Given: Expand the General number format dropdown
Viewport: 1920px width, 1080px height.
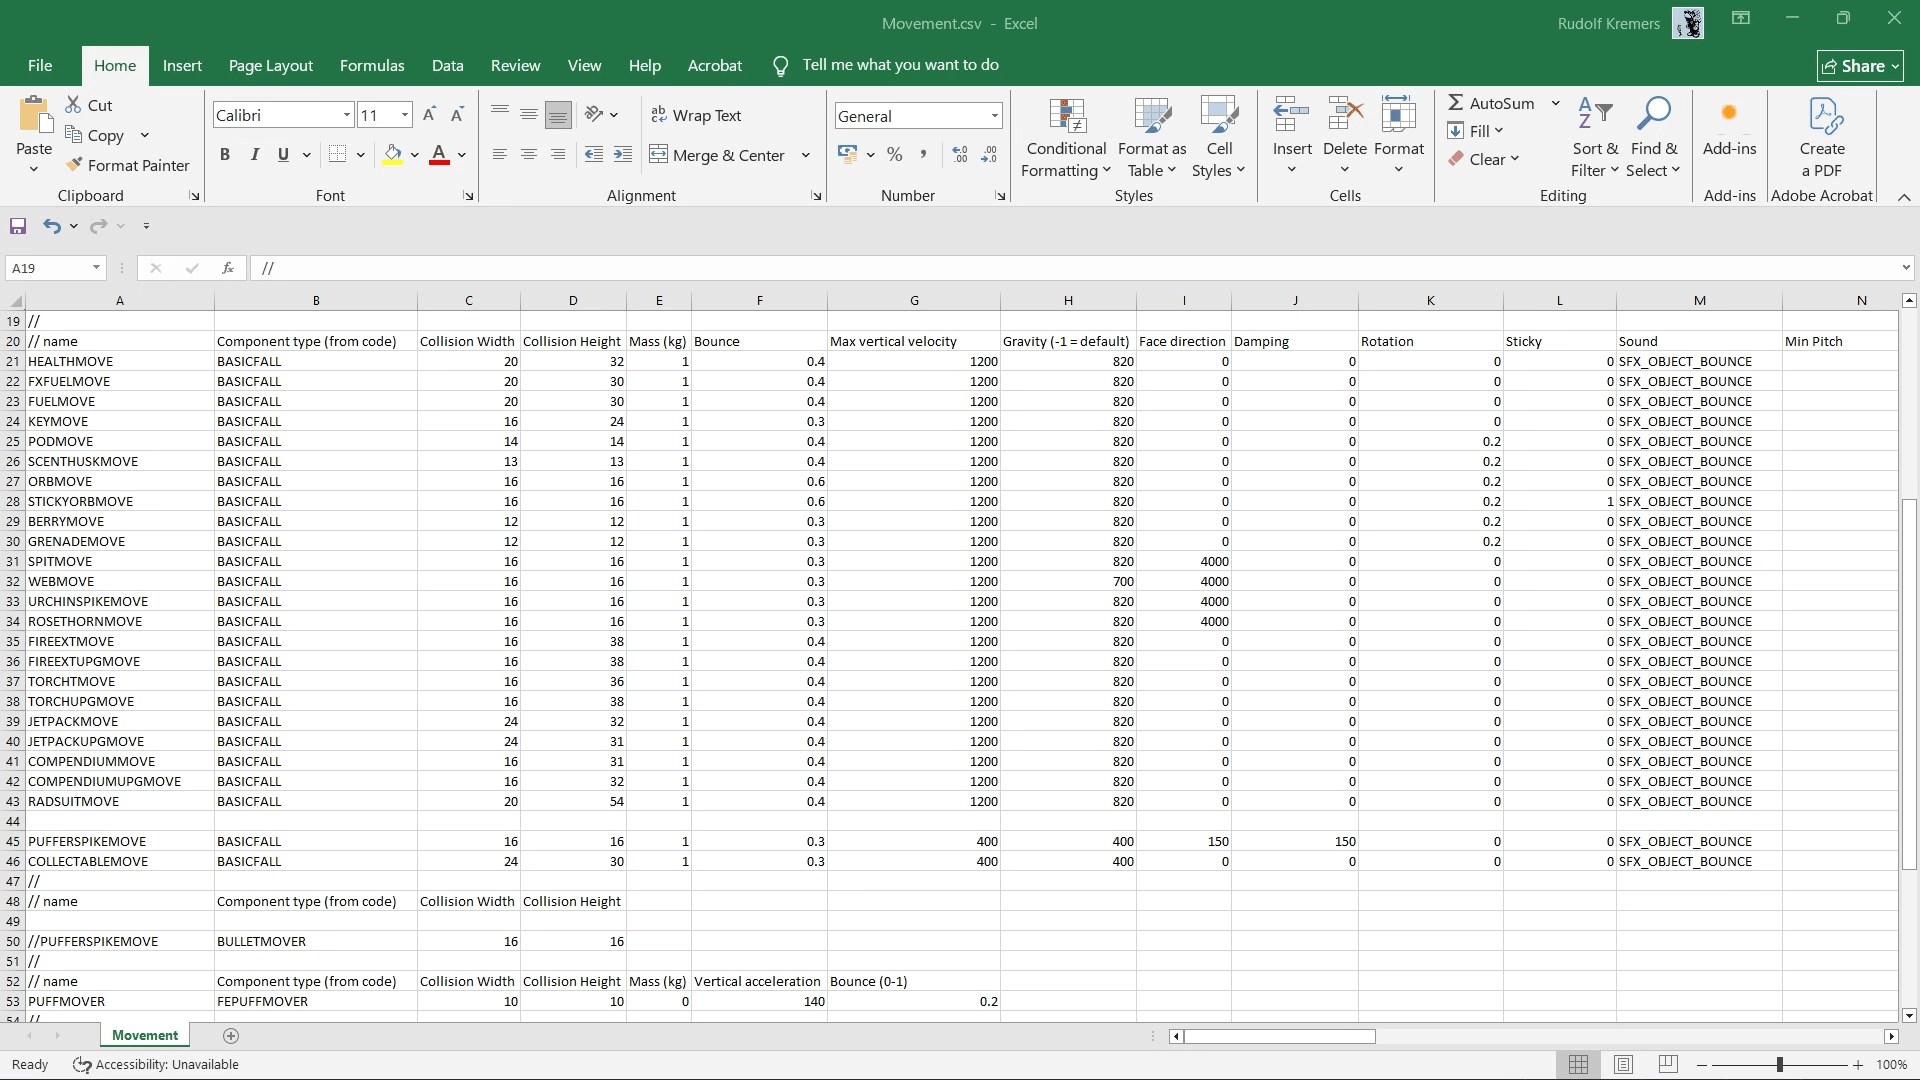Looking at the screenshot, I should (x=994, y=116).
